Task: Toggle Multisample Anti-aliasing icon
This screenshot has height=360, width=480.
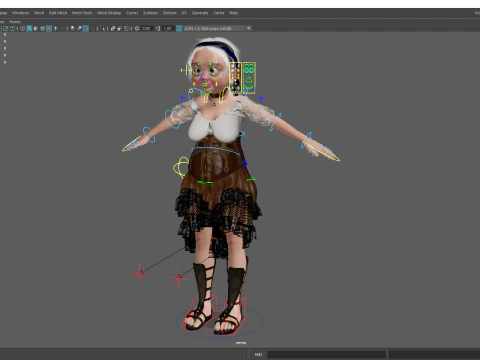Action: [x=86, y=28]
